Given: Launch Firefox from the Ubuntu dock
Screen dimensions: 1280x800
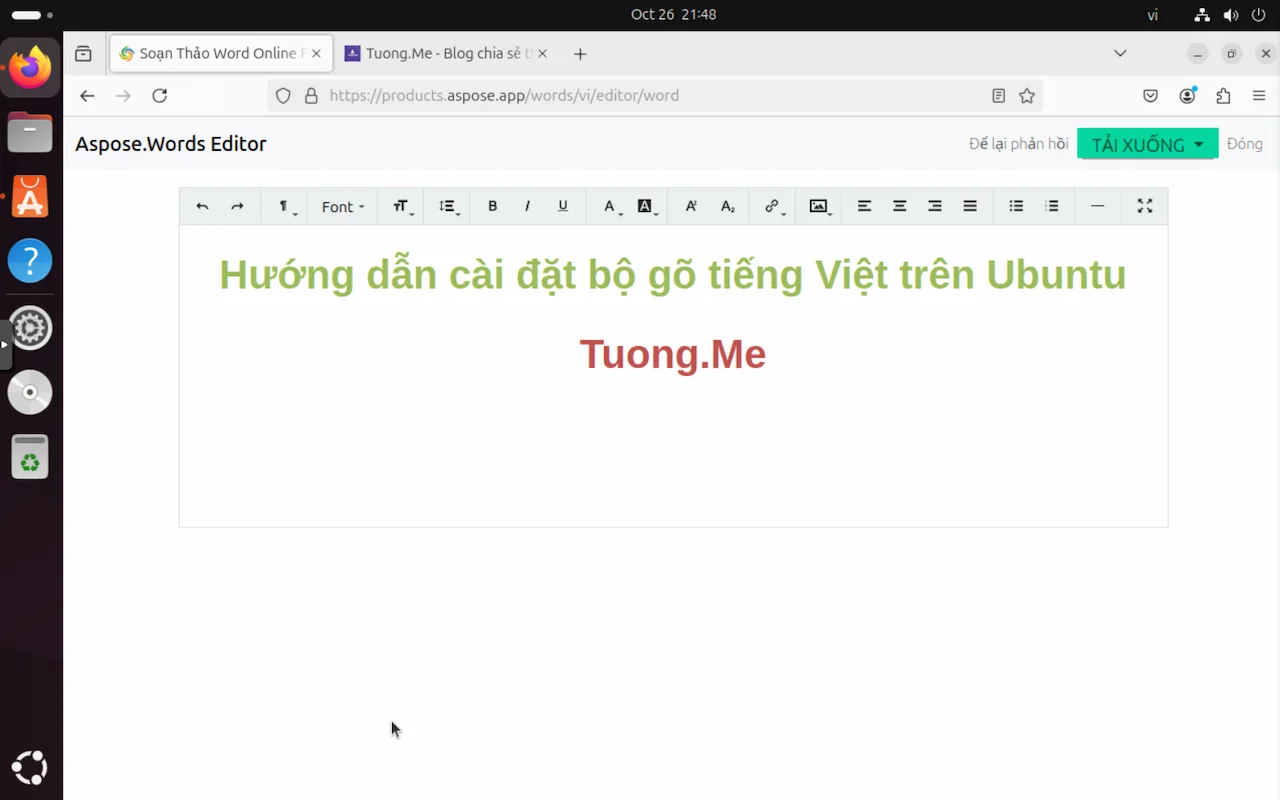Looking at the screenshot, I should click(30, 68).
